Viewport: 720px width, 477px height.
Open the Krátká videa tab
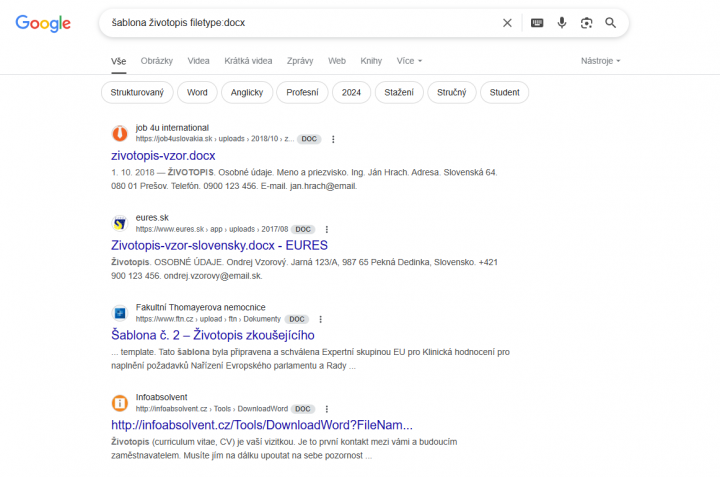coord(248,61)
